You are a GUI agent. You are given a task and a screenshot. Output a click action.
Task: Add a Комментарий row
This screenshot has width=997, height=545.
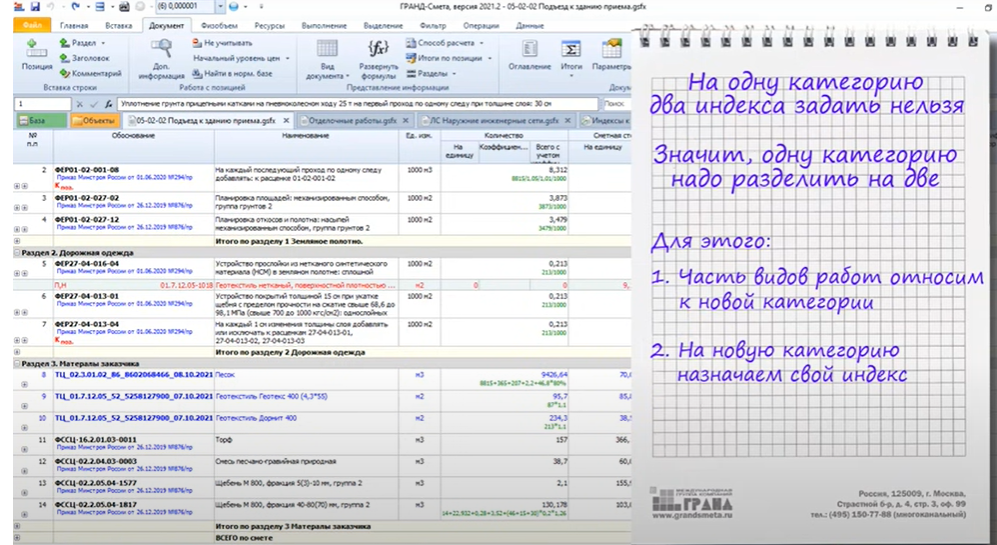[90, 73]
